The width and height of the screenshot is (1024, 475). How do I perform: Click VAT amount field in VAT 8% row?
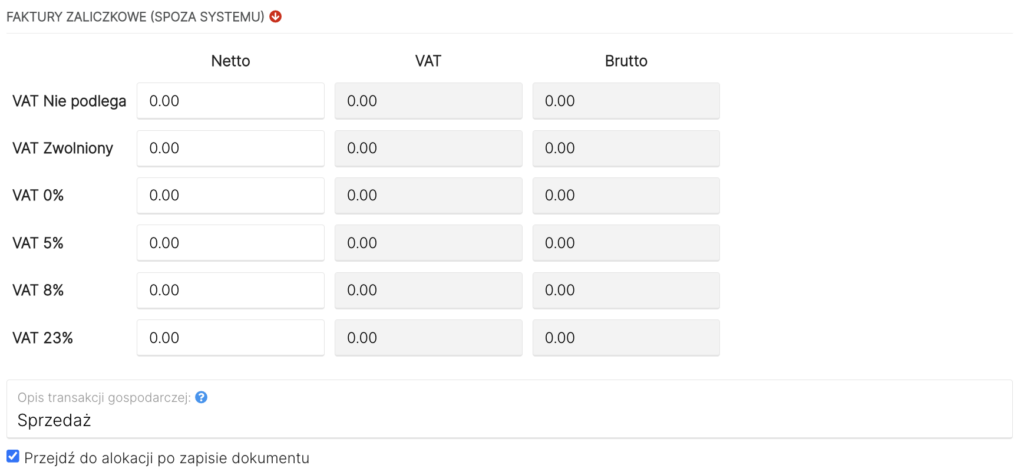click(428, 291)
